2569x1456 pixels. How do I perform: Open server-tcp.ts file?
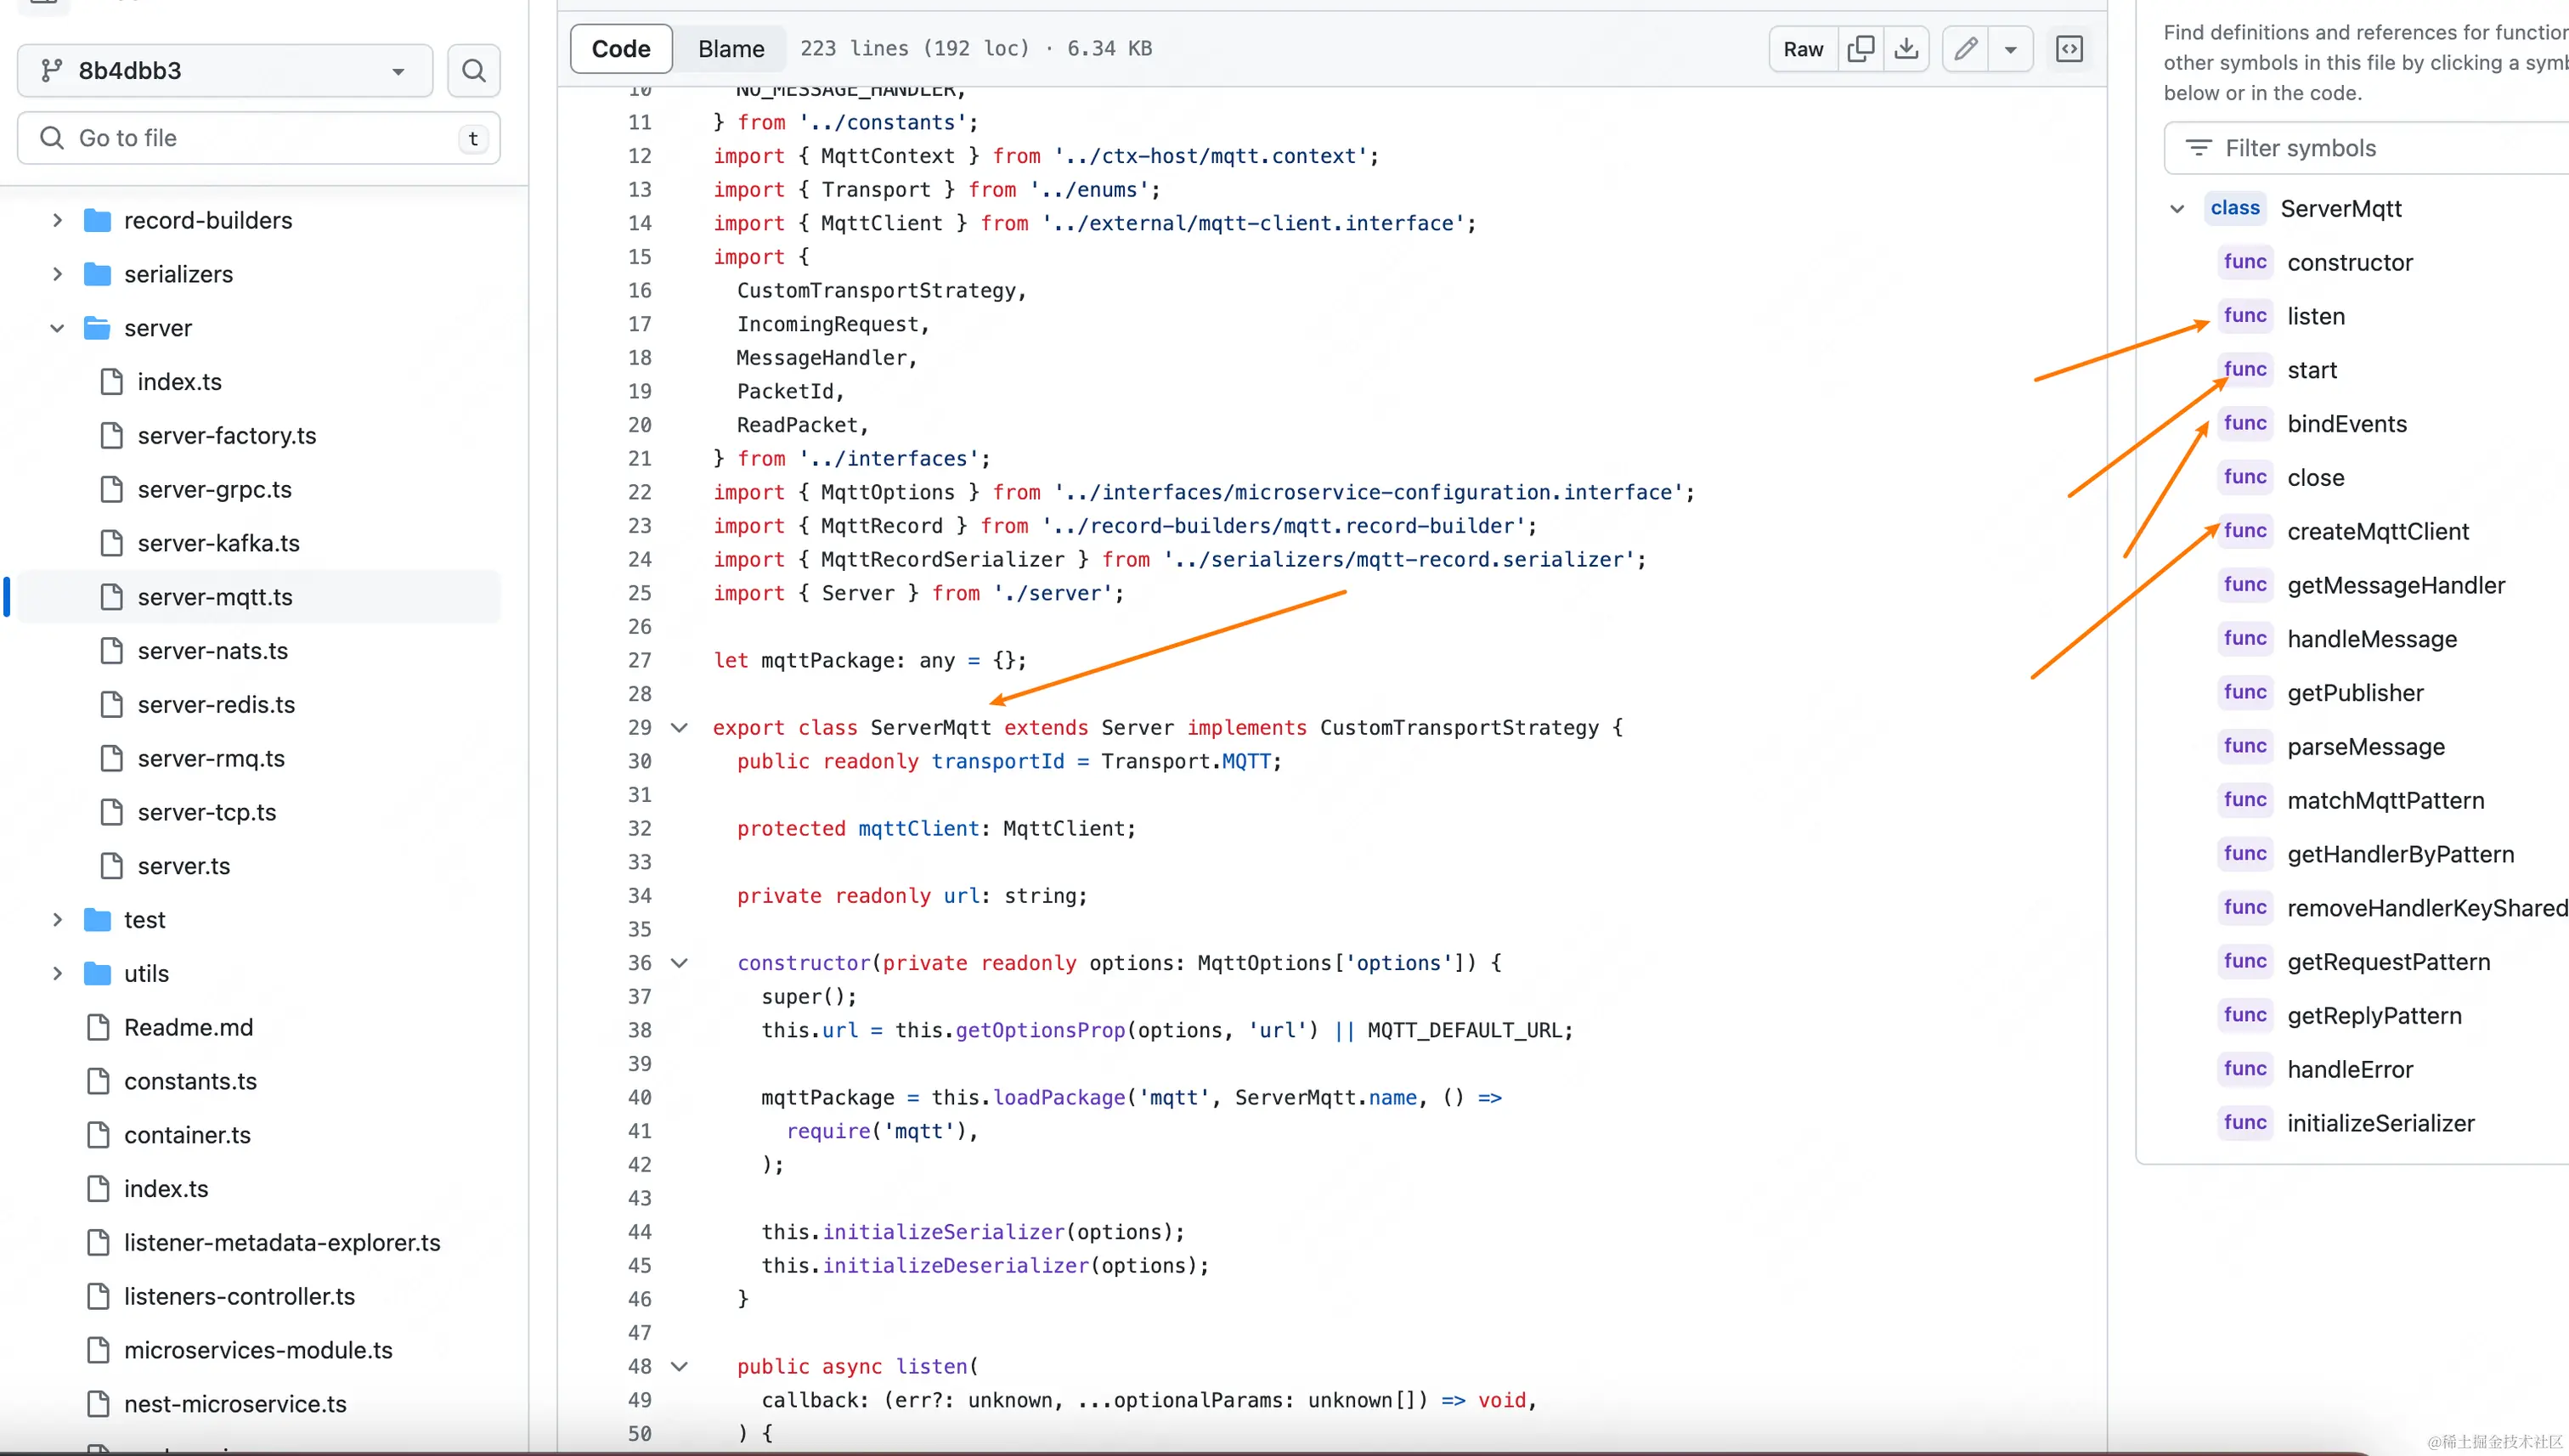click(206, 813)
